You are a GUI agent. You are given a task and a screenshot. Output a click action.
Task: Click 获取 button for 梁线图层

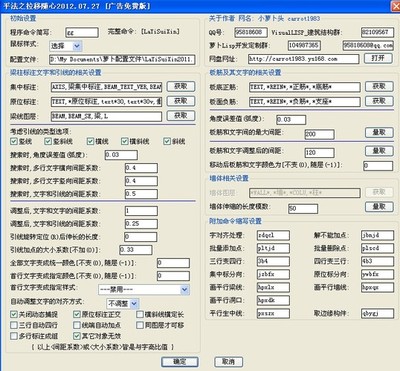[181, 116]
